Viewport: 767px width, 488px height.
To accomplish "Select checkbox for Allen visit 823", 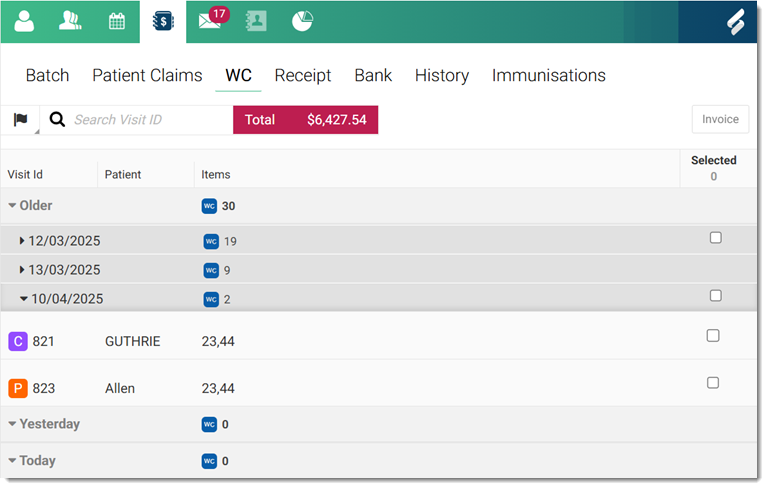I will point(713,382).
